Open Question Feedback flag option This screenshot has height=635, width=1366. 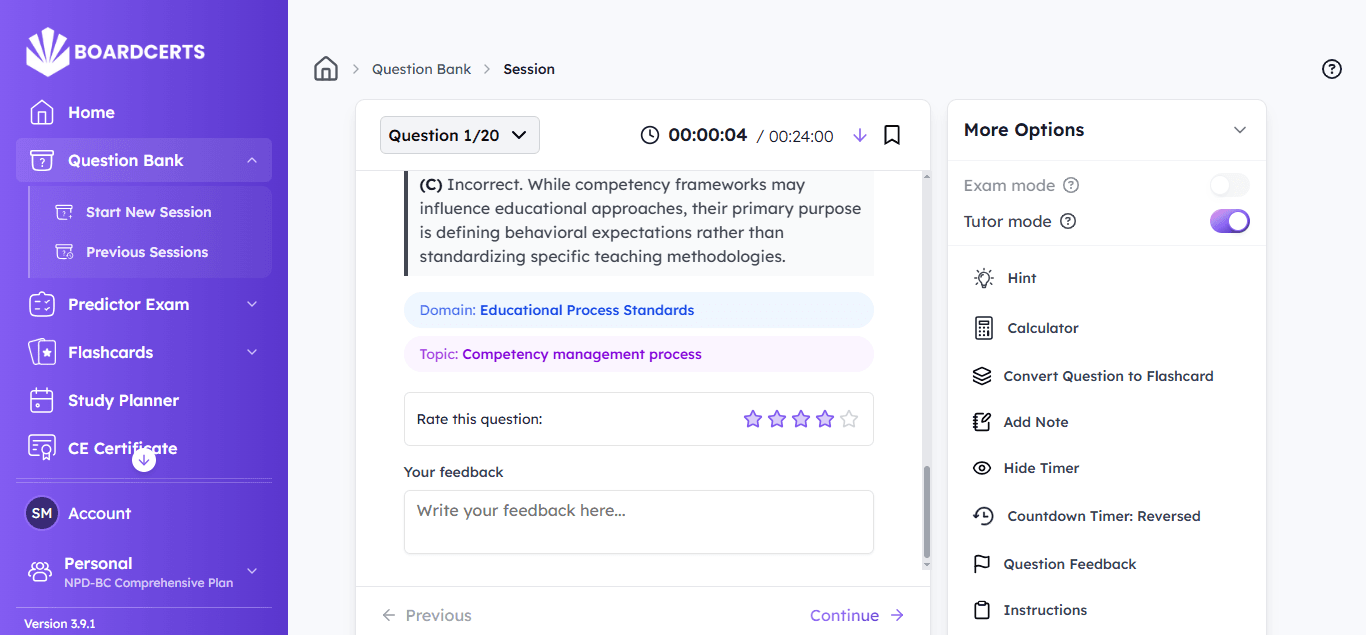[x=1069, y=564]
